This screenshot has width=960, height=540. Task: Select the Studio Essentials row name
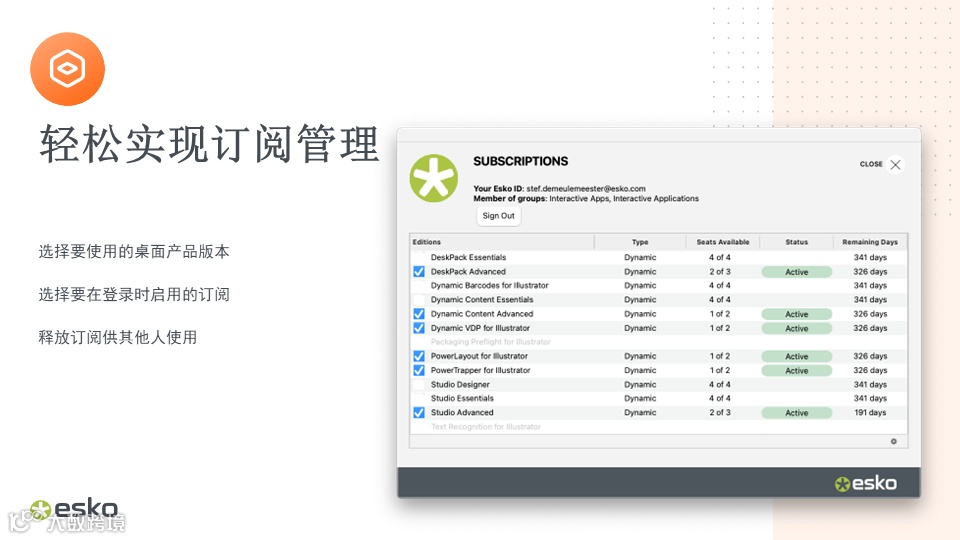(462, 399)
